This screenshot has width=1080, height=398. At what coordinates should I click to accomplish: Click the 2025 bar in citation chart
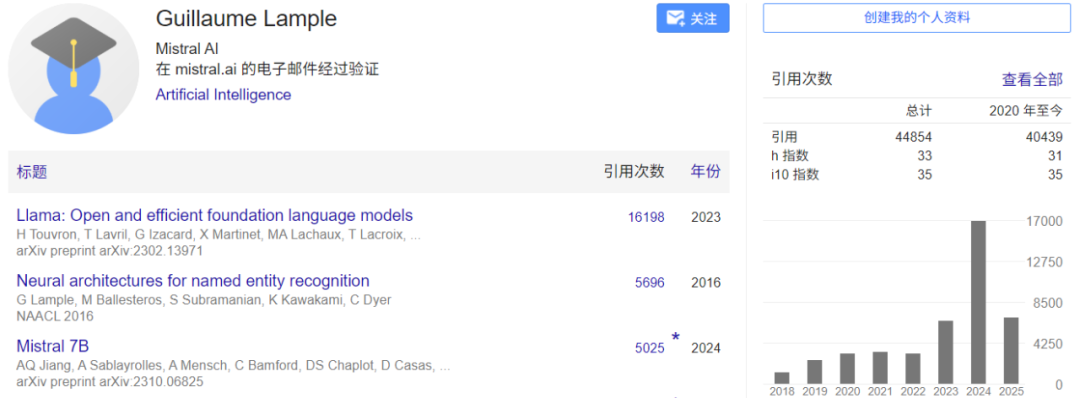point(1010,350)
